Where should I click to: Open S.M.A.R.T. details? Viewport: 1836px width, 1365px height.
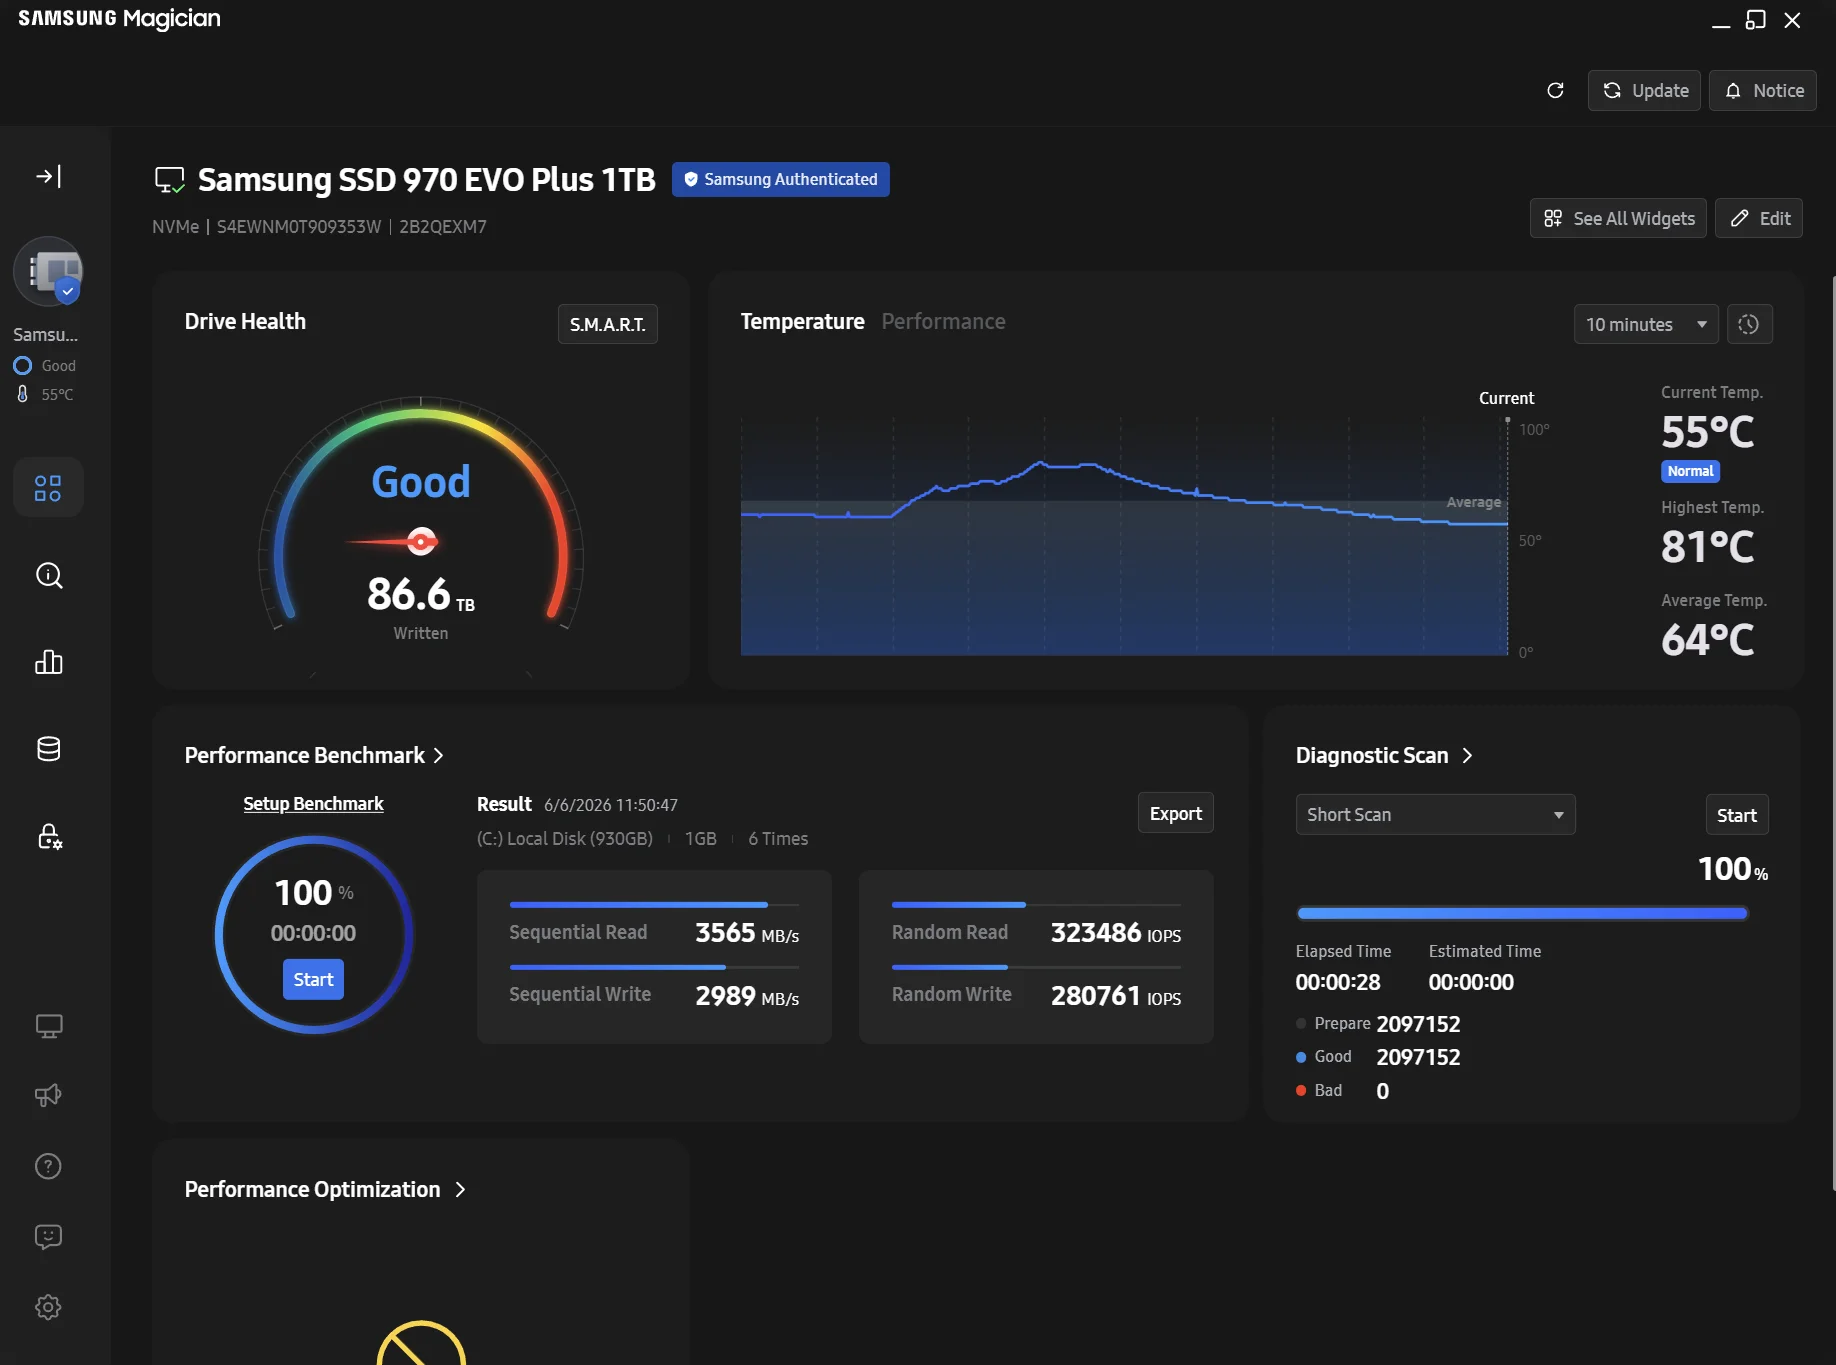pos(608,324)
